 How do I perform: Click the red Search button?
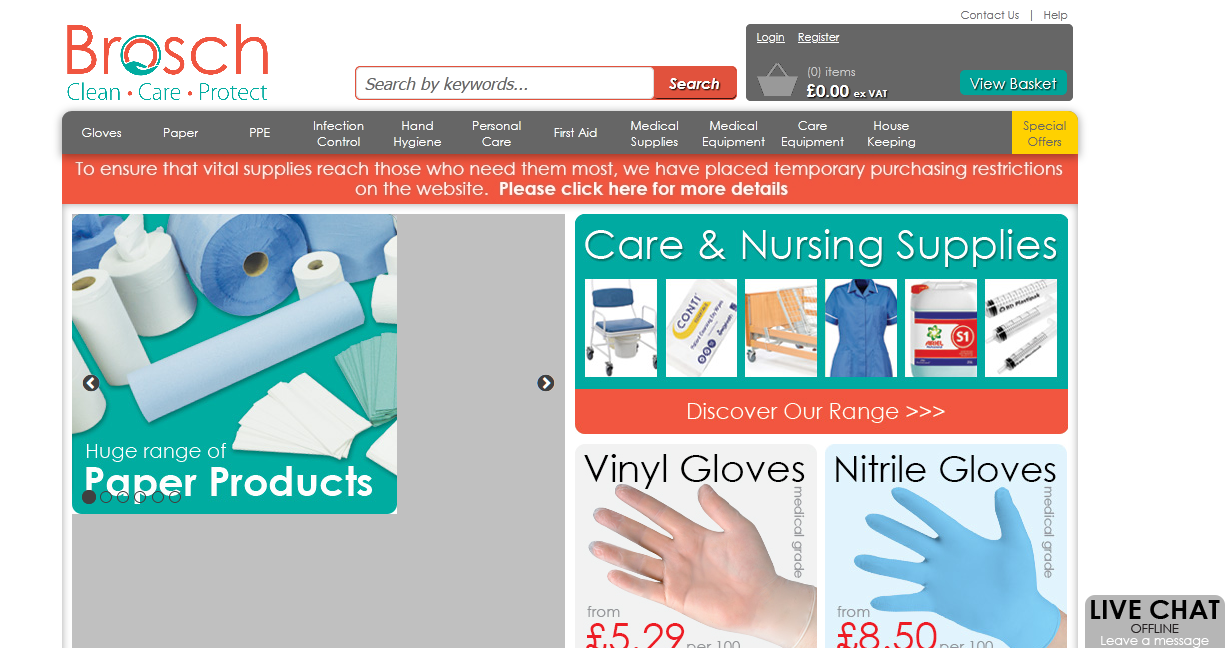pos(695,83)
